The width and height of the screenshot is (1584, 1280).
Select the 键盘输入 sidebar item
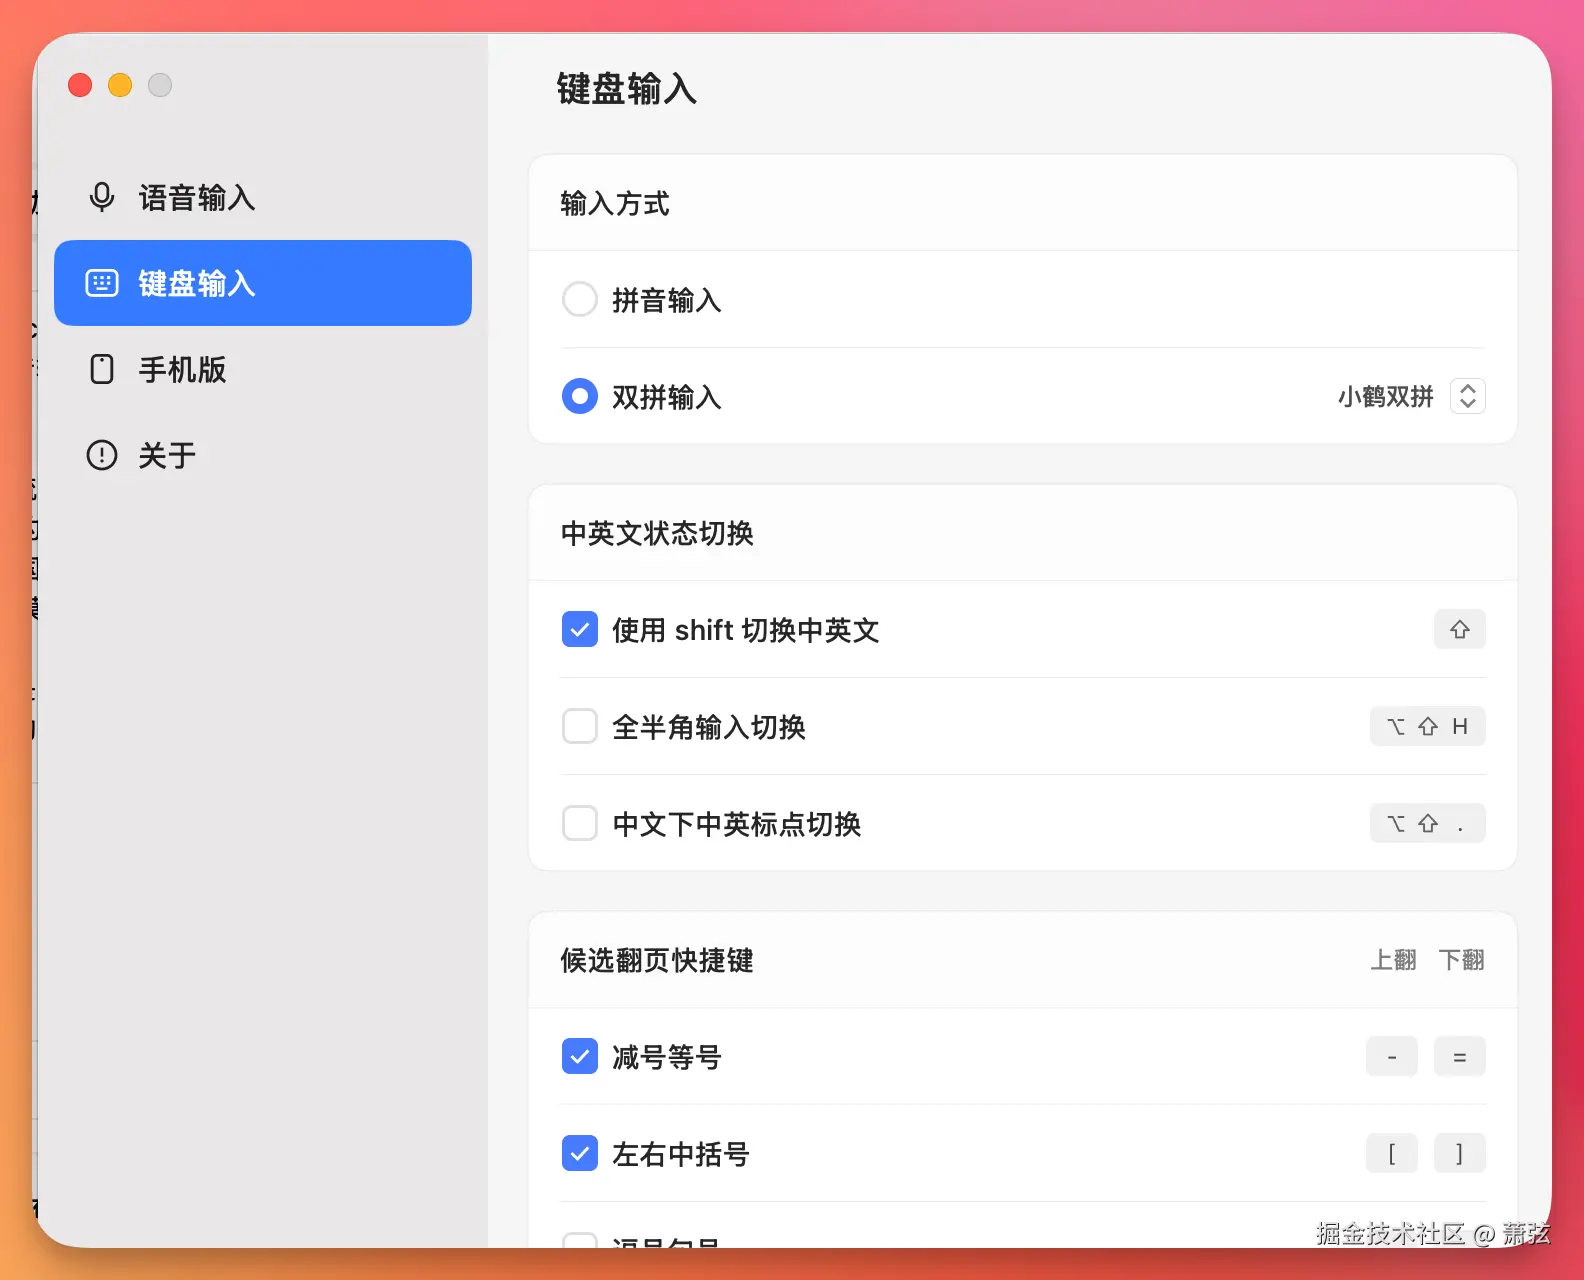262,283
